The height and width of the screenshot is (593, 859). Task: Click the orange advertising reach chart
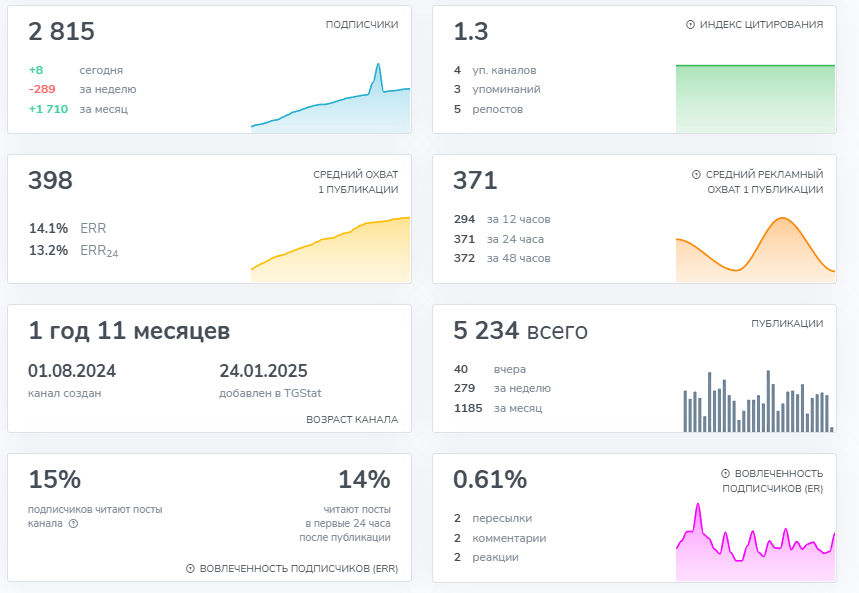(755, 250)
